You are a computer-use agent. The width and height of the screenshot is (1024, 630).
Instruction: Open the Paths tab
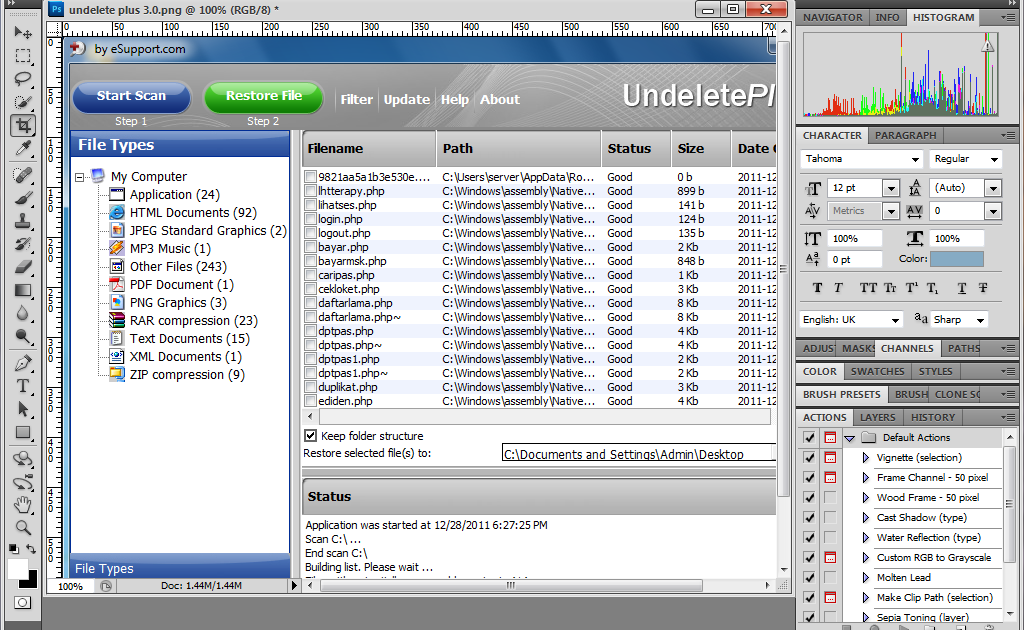963,349
